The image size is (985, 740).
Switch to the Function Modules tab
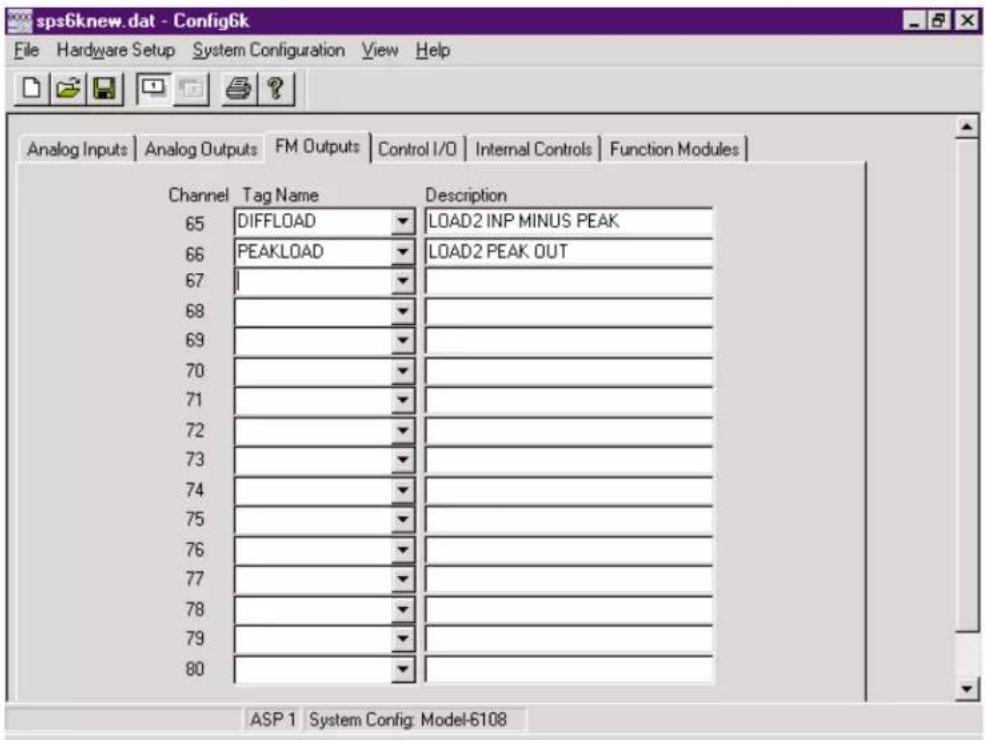pyautogui.click(x=675, y=150)
